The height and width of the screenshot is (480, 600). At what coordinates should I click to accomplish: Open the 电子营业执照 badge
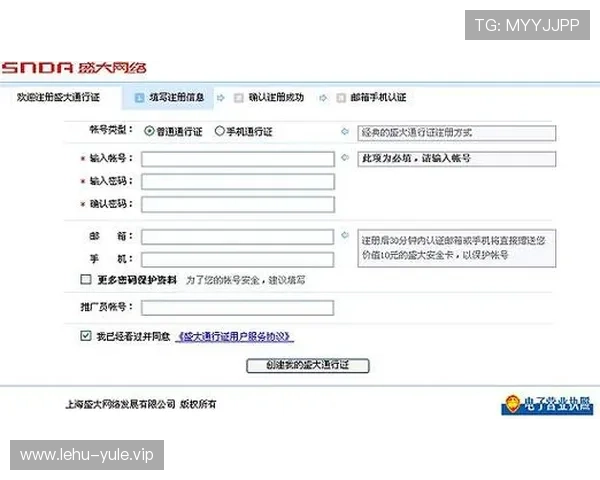click(x=547, y=405)
